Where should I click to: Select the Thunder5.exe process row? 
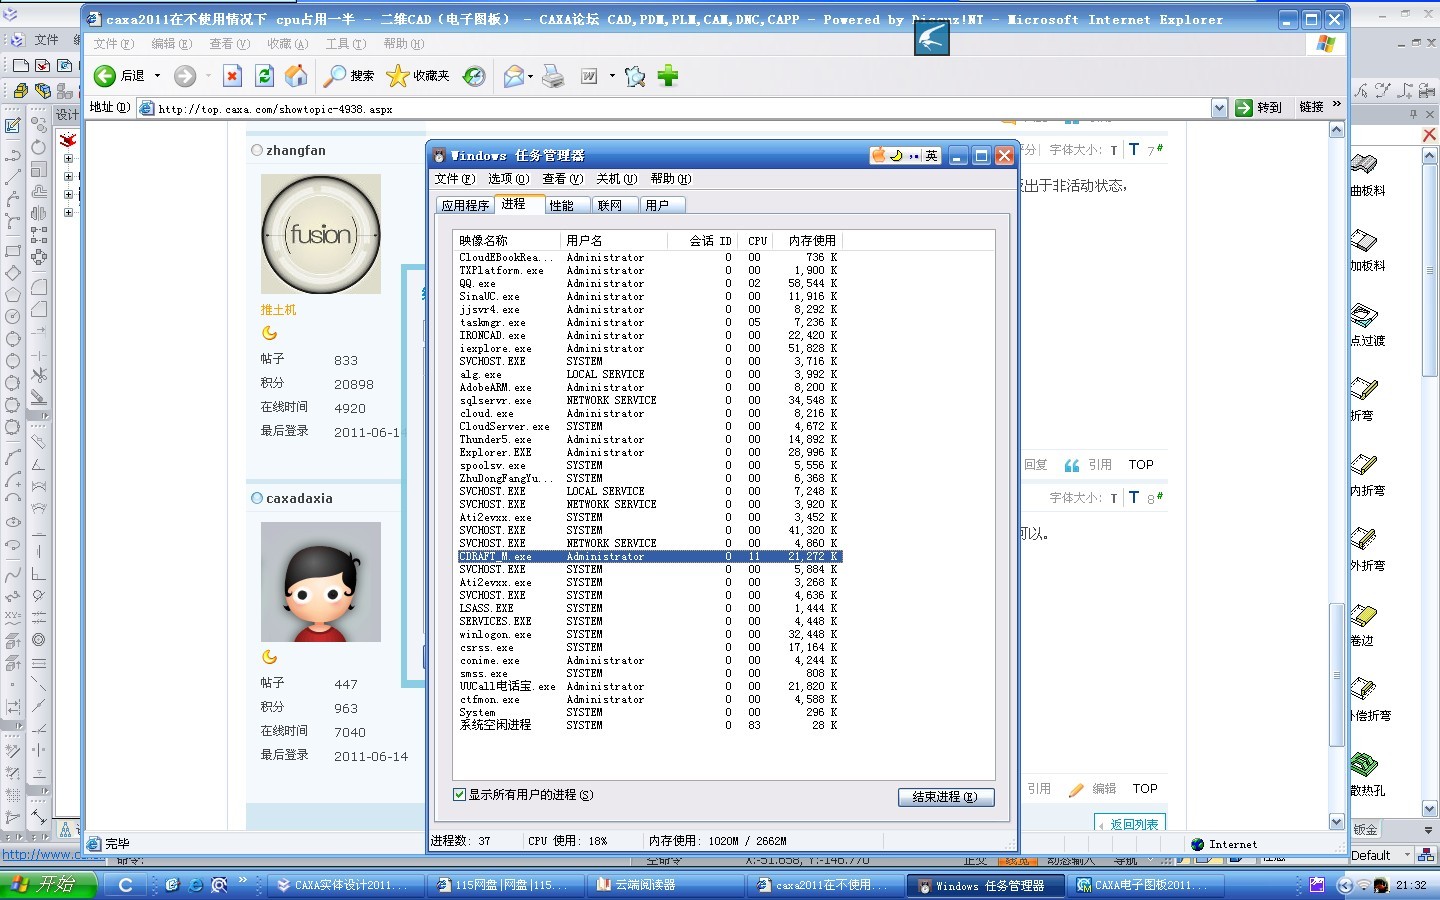[648, 440]
